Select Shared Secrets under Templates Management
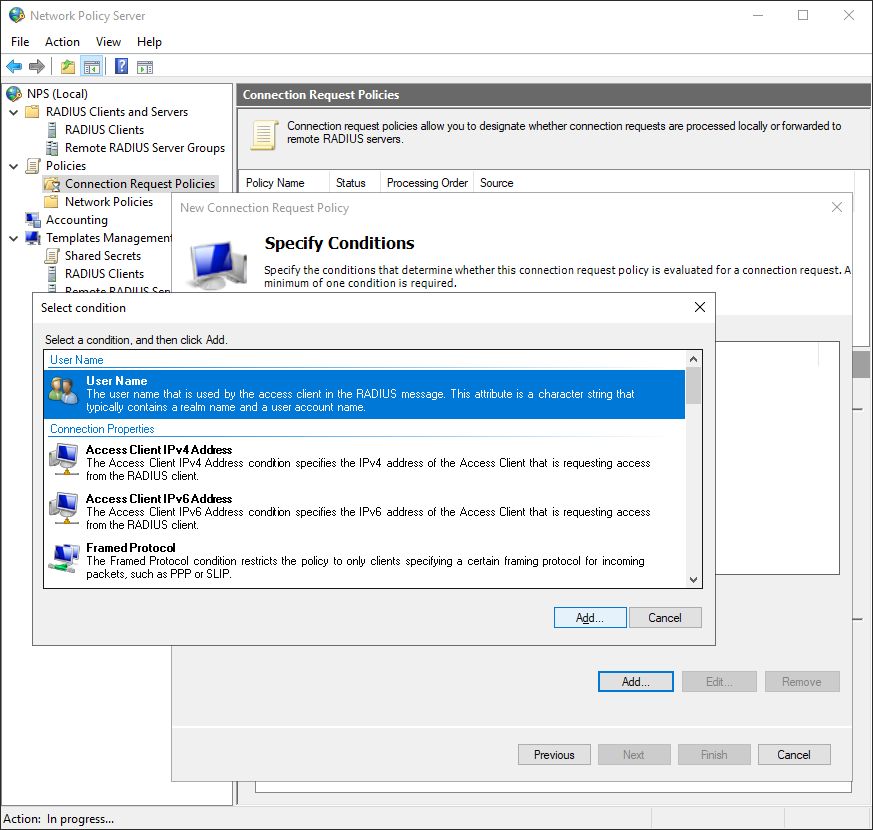Viewport: 873px width, 830px height. pyautogui.click(x=103, y=256)
